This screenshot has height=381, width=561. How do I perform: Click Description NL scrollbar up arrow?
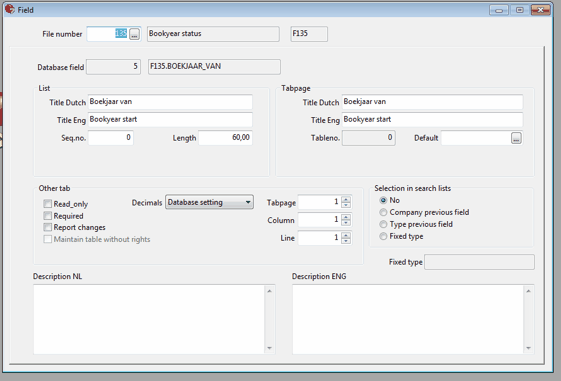pyautogui.click(x=269, y=291)
